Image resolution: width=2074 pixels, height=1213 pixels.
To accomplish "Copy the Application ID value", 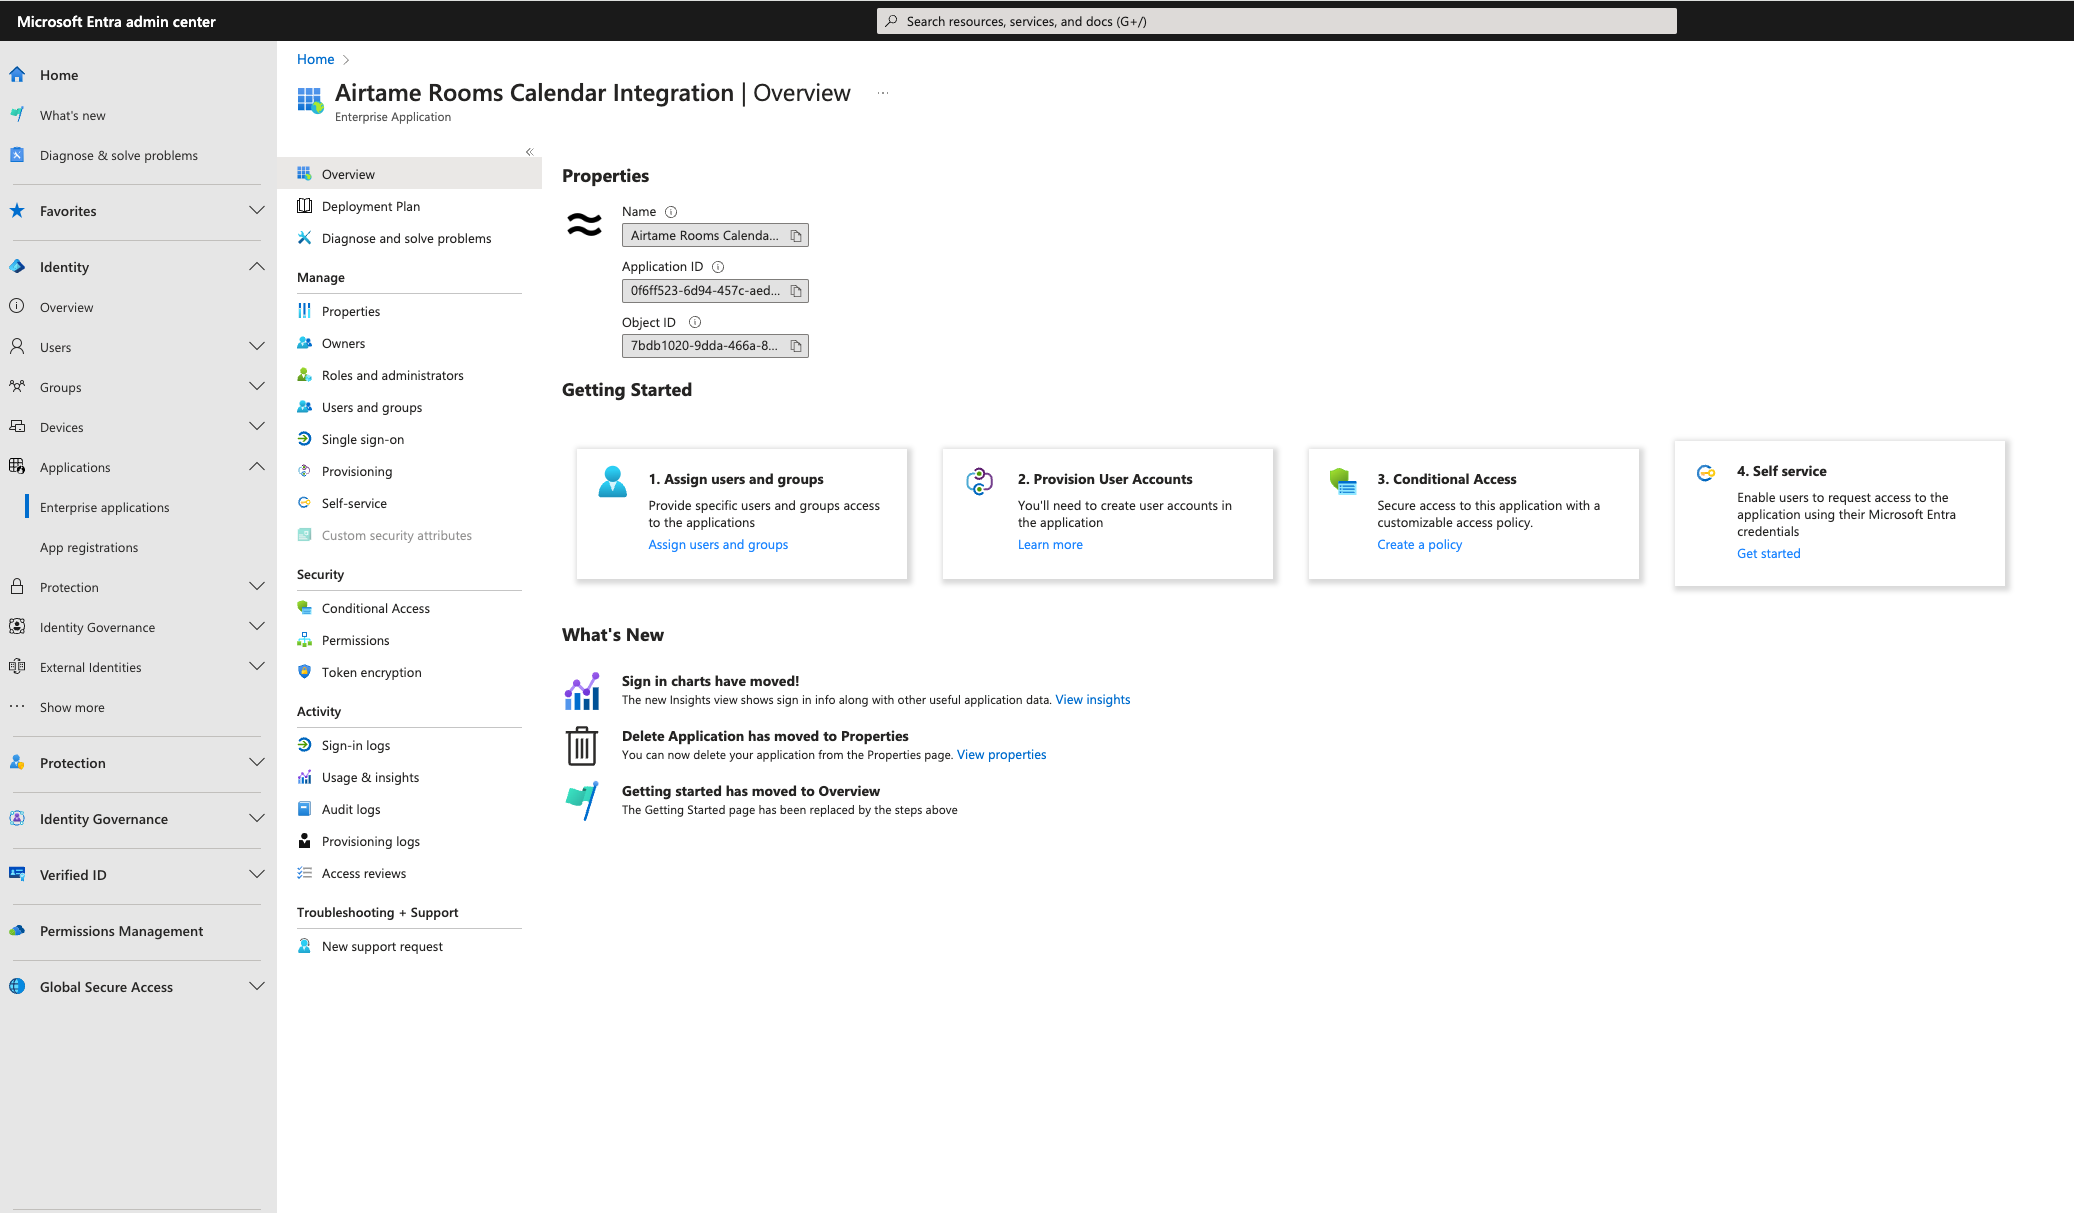I will coord(796,291).
